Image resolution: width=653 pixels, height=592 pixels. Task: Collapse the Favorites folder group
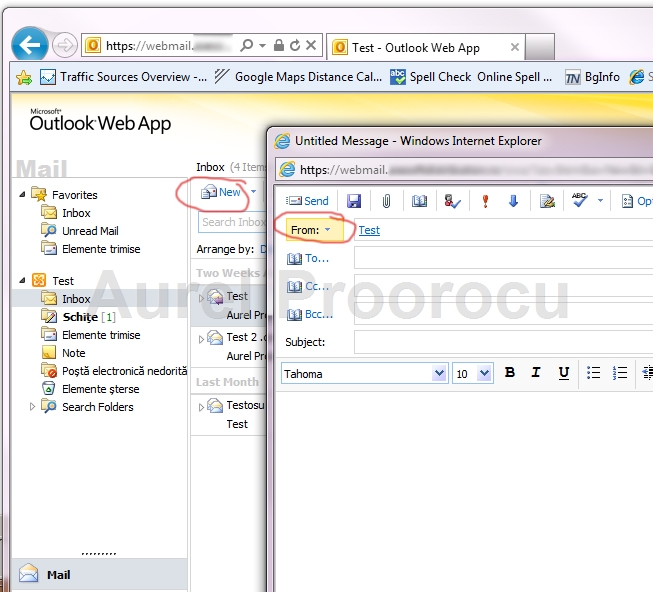pyautogui.click(x=22, y=194)
